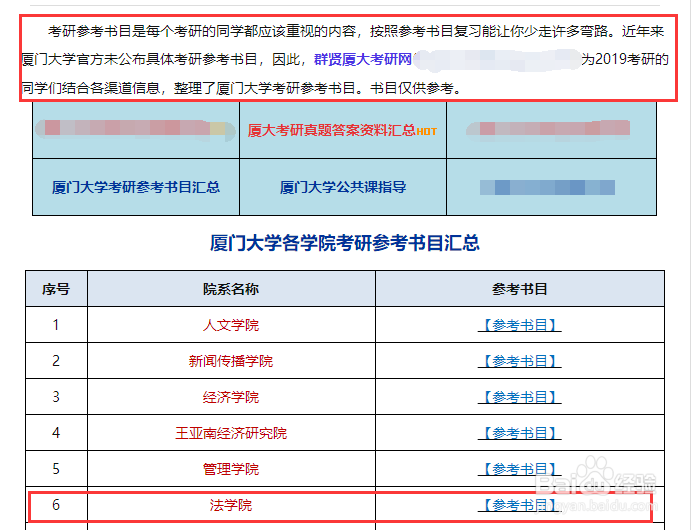
Task: Click the 院系名称 column header
Action: (231, 289)
